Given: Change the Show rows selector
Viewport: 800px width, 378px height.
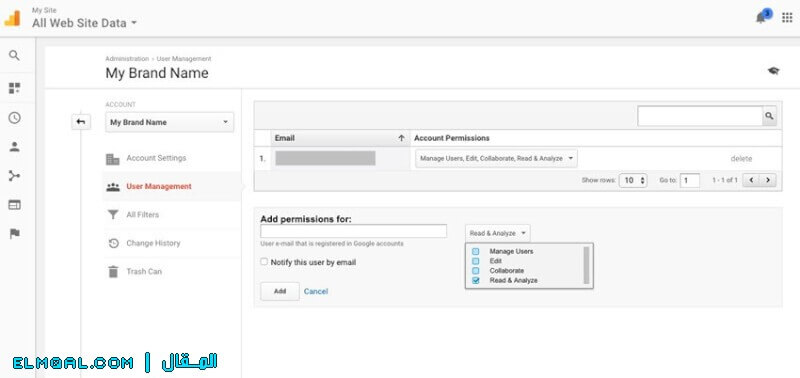Looking at the screenshot, I should (x=633, y=180).
